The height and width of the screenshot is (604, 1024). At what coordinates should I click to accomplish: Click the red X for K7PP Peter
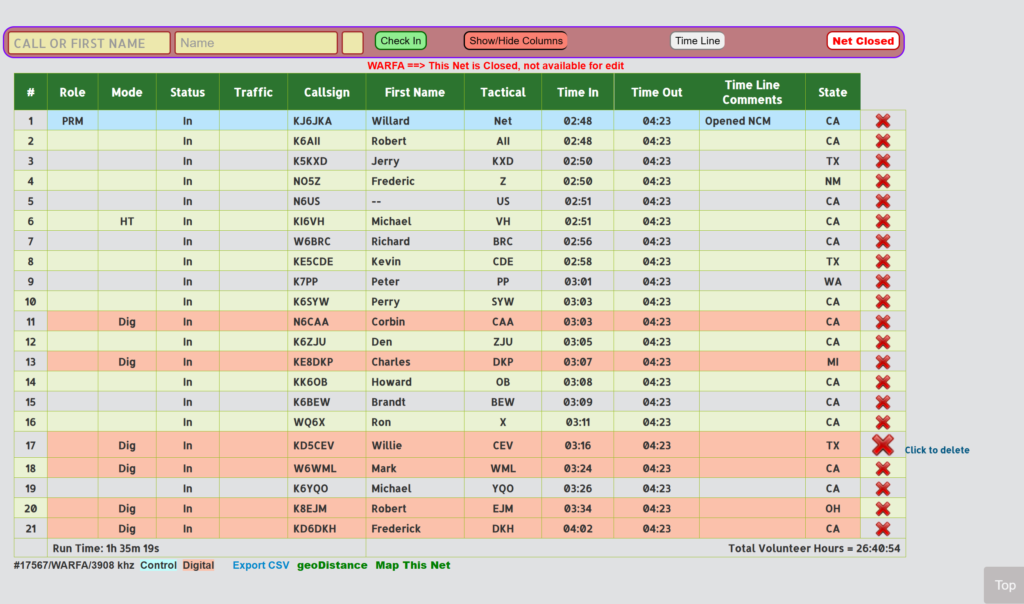pyautogui.click(x=882, y=281)
